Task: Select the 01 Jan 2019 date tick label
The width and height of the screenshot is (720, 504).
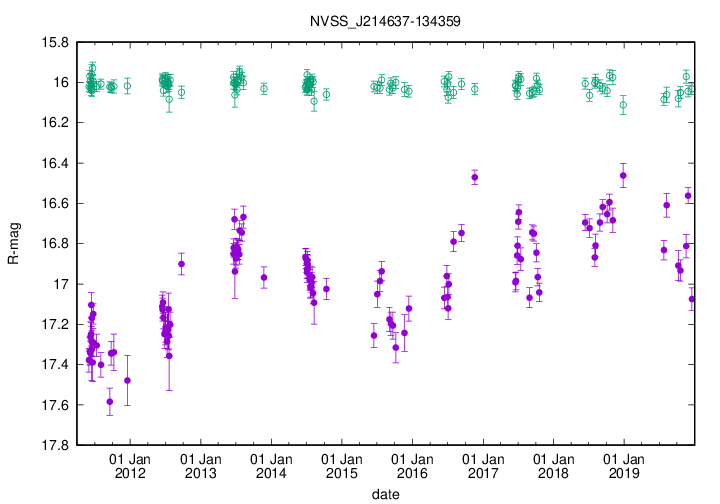Action: point(623,465)
